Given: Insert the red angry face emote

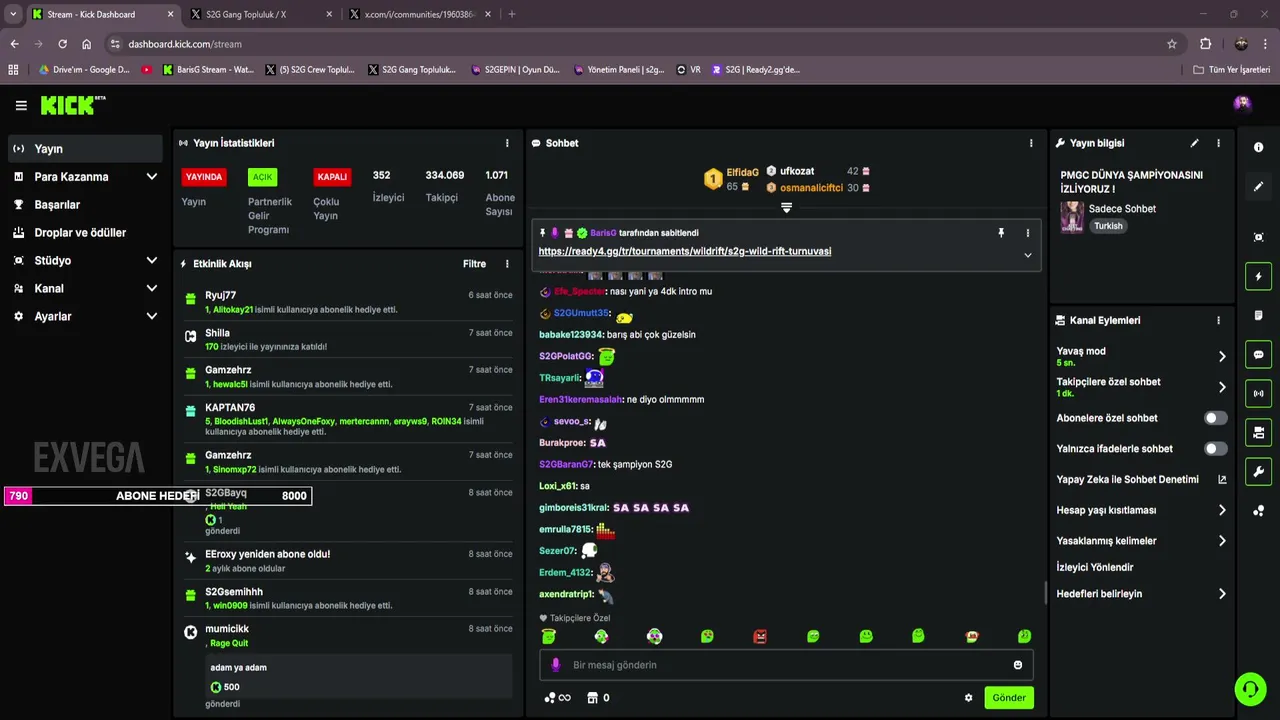Looking at the screenshot, I should [760, 636].
